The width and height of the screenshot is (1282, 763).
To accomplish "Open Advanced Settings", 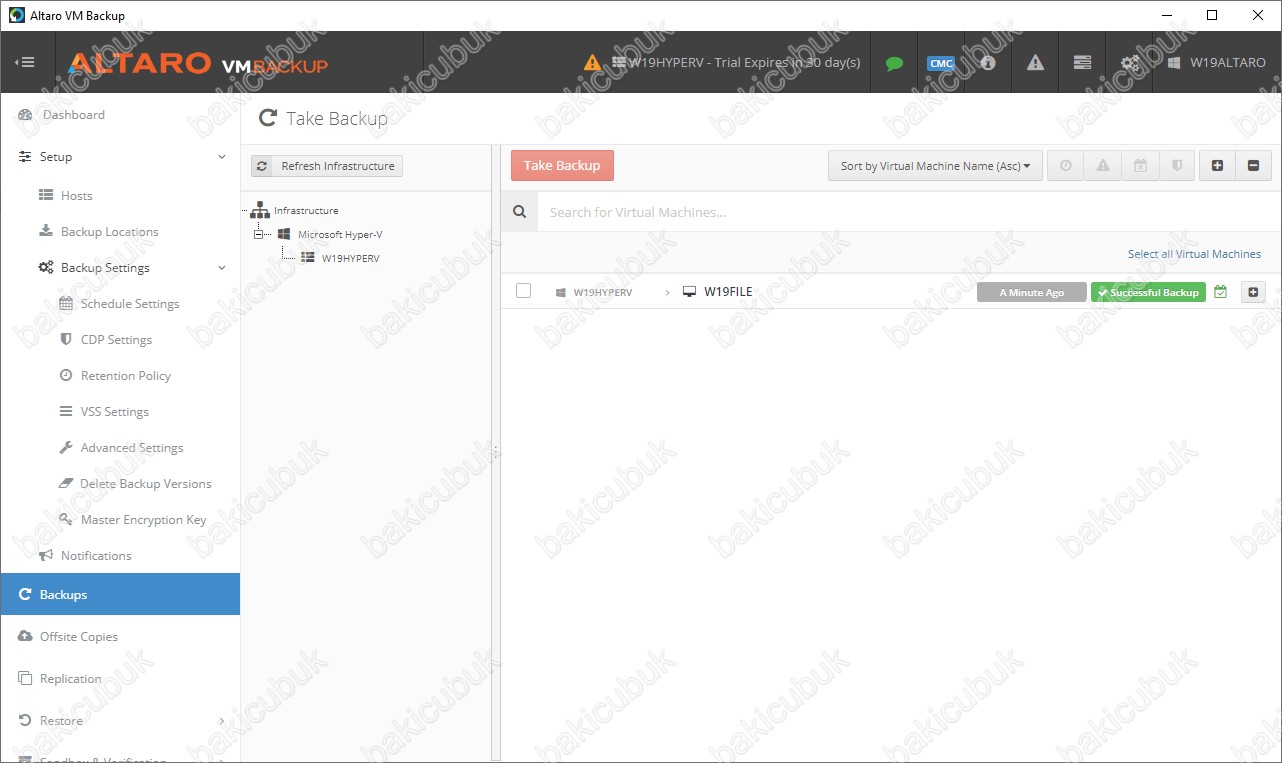I will tap(132, 448).
